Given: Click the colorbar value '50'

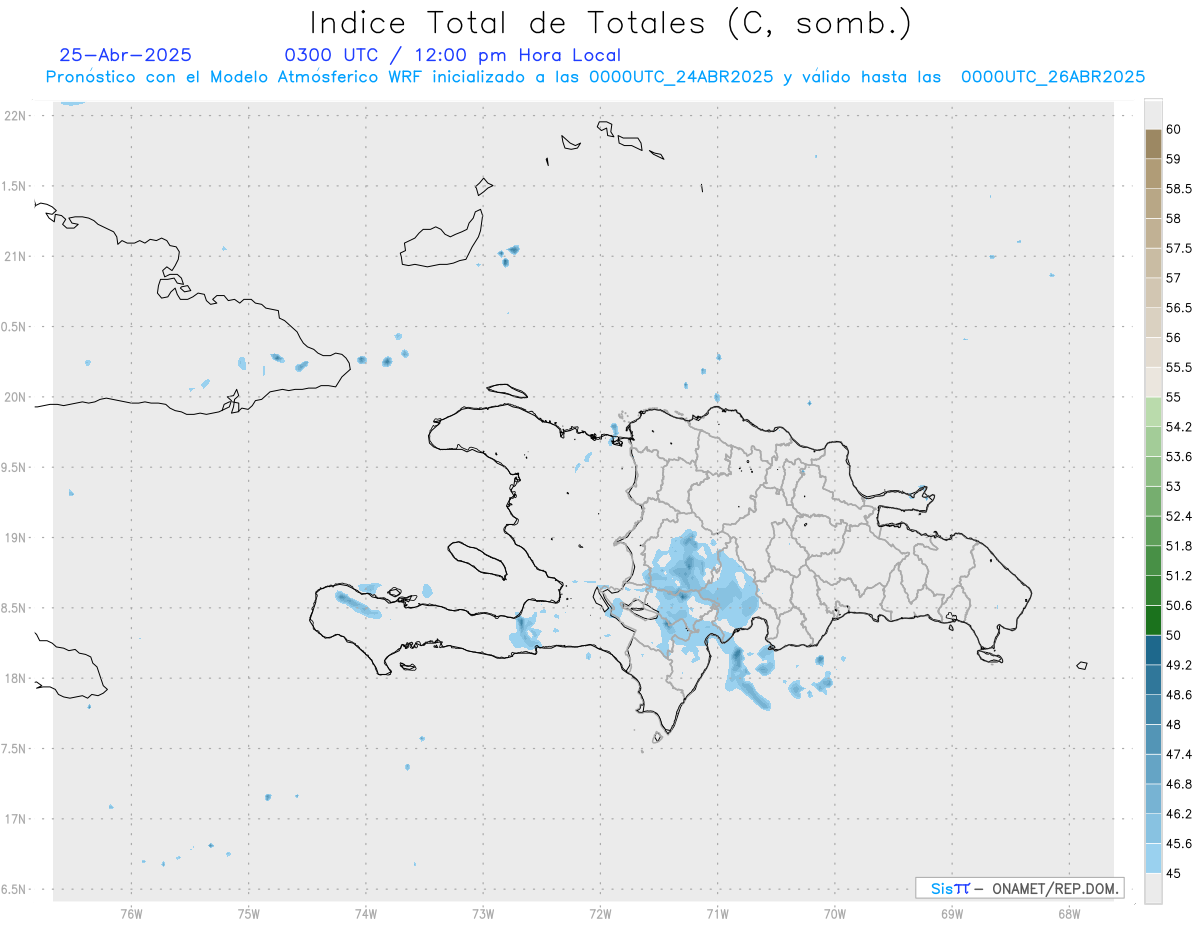Looking at the screenshot, I should [1174, 635].
